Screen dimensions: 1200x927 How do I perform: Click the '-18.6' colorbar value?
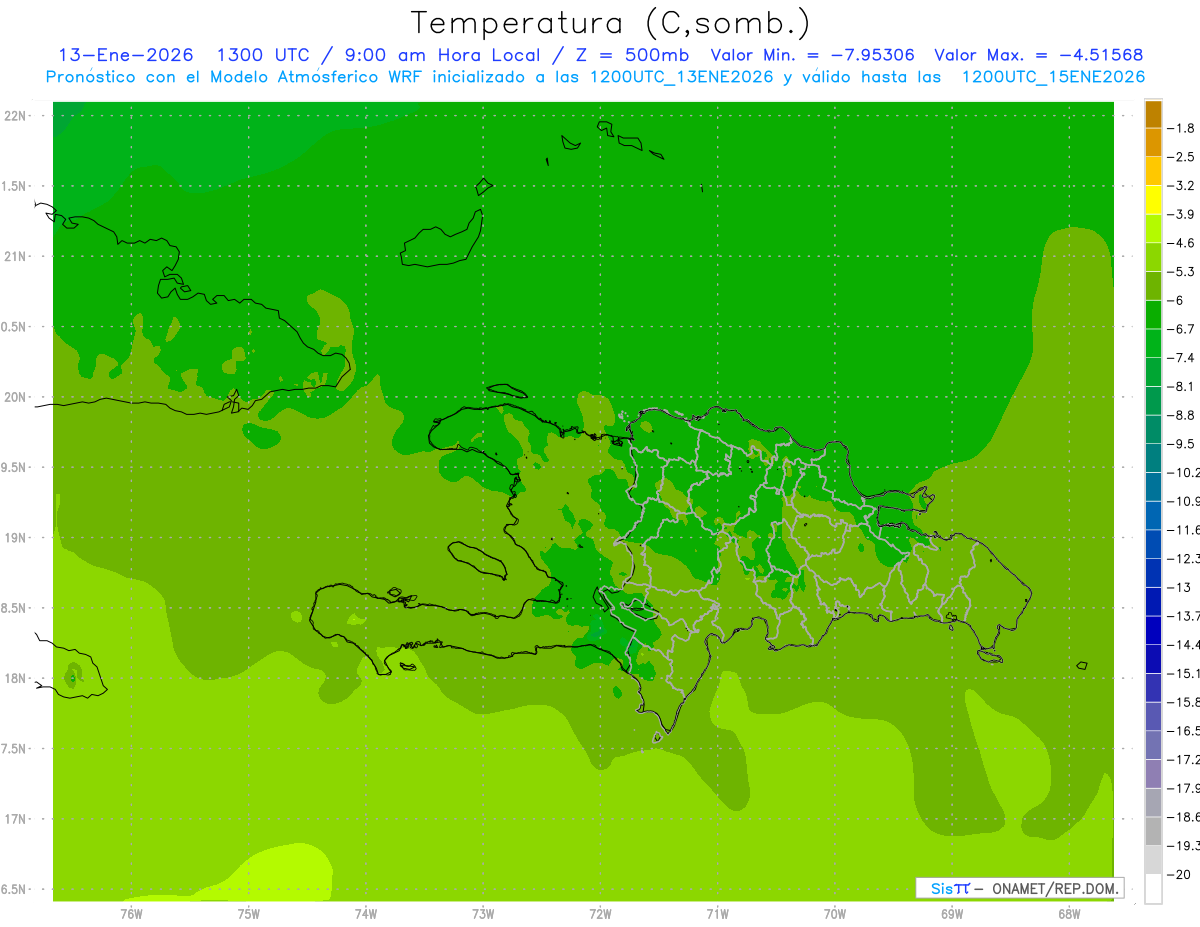1184,816
